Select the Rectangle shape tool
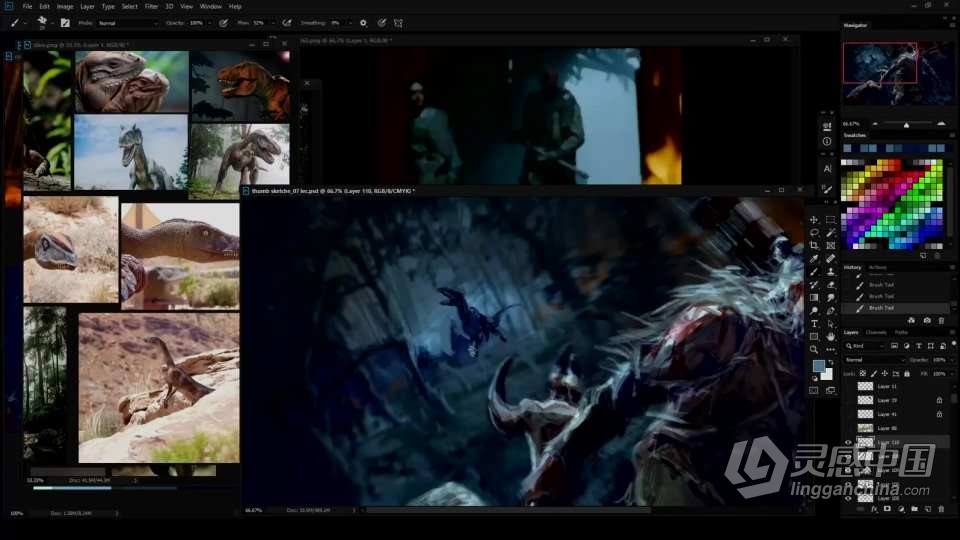Image resolution: width=960 pixels, height=540 pixels. [x=814, y=337]
